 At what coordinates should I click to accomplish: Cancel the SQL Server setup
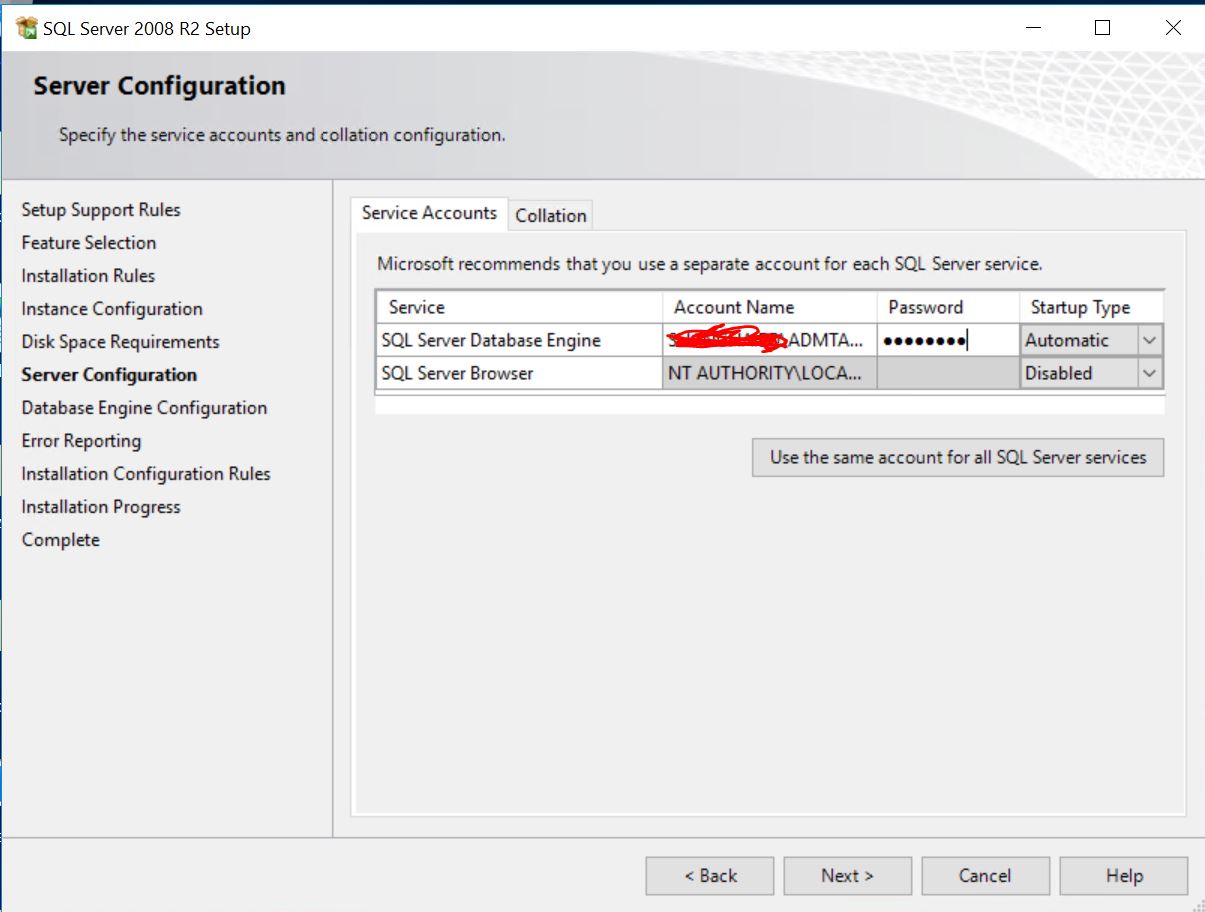tap(986, 876)
